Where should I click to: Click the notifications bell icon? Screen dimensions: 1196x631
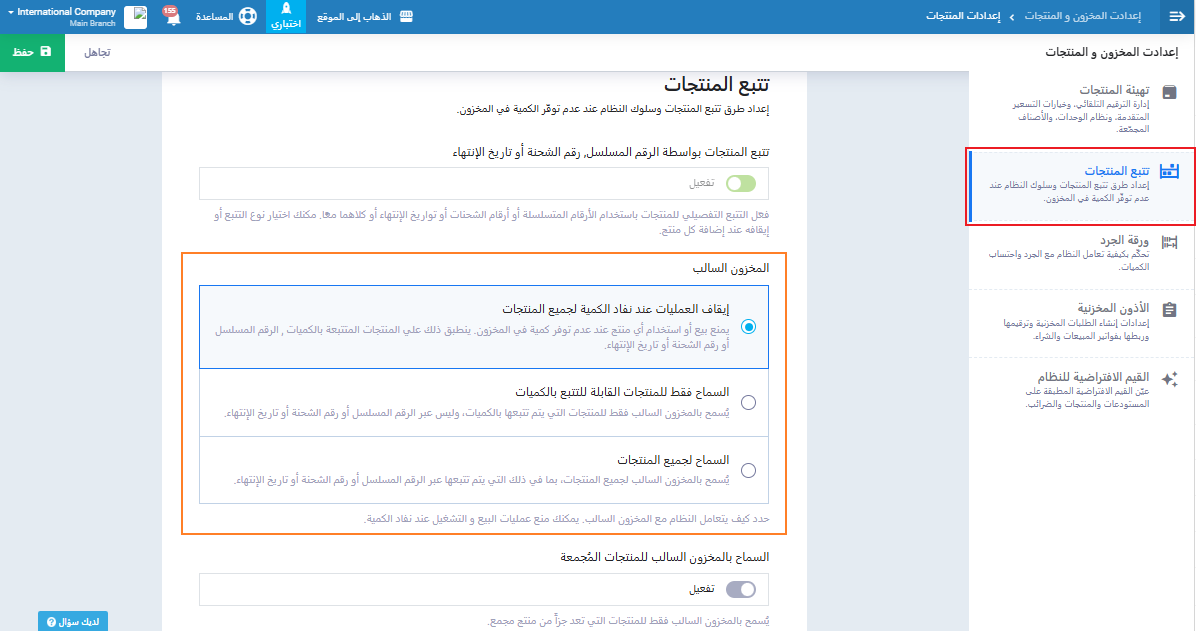click(x=171, y=17)
